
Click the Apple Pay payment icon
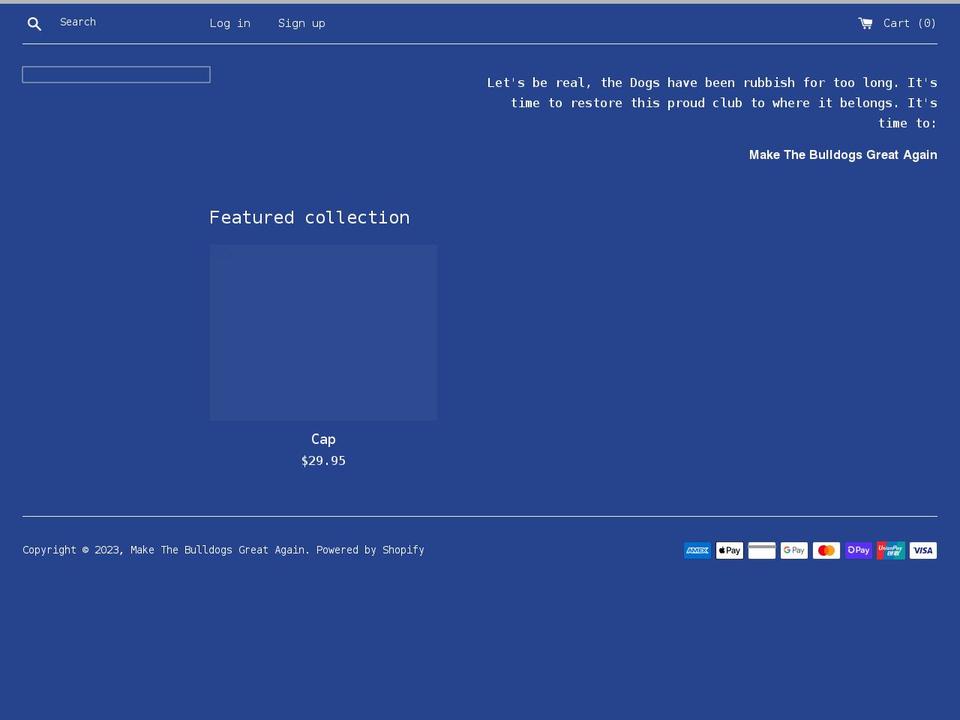tap(729, 550)
